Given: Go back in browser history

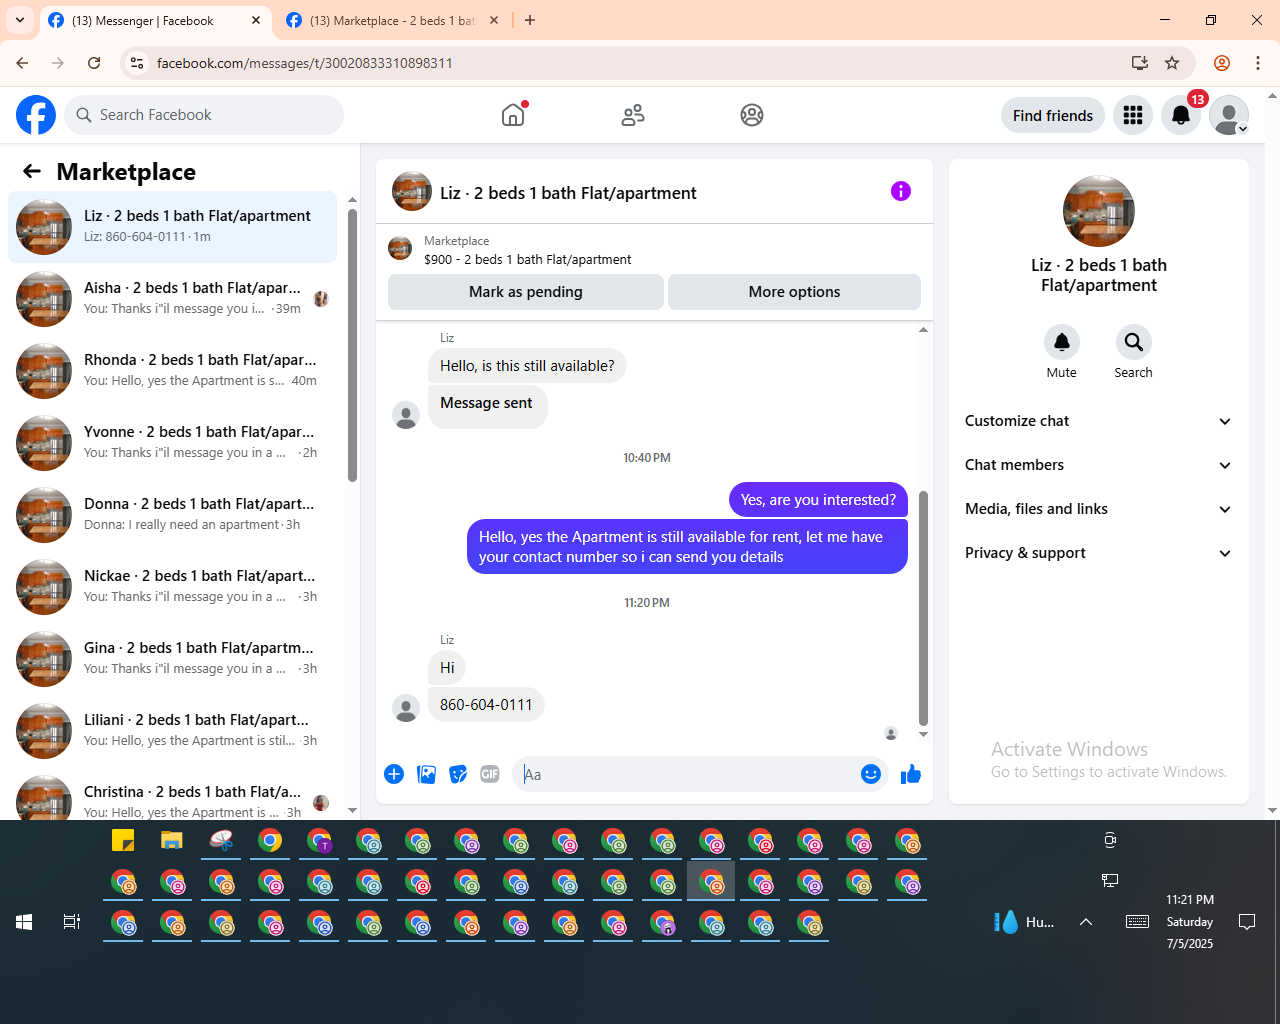Looking at the screenshot, I should [x=22, y=63].
